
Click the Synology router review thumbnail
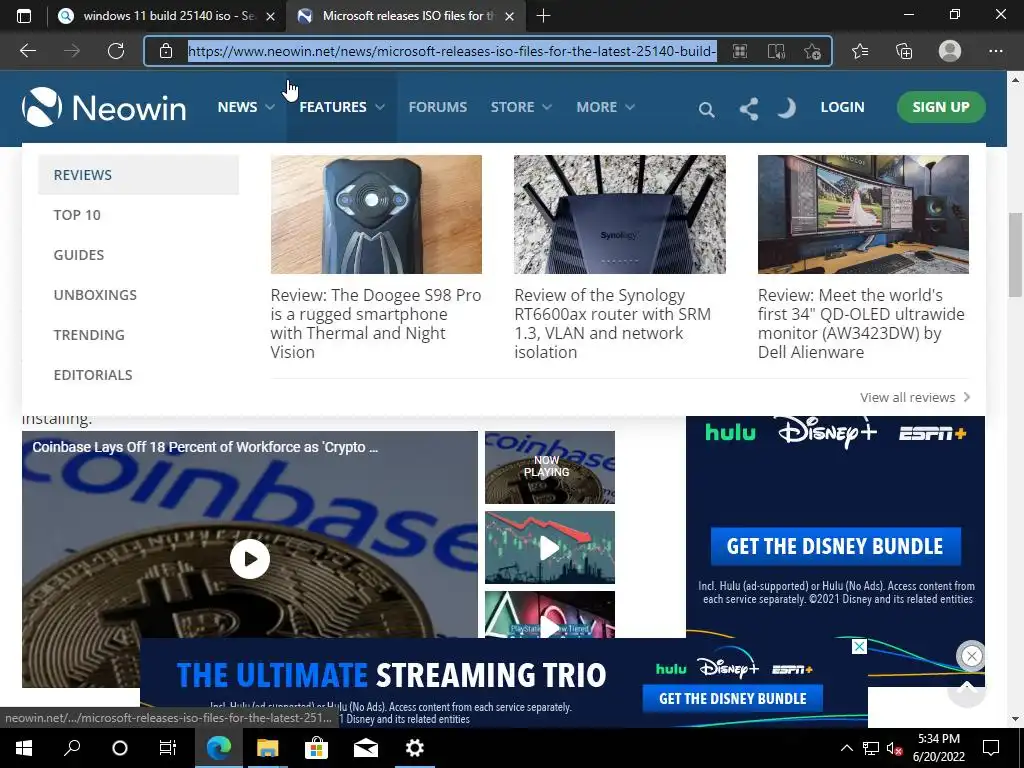pyautogui.click(x=620, y=214)
